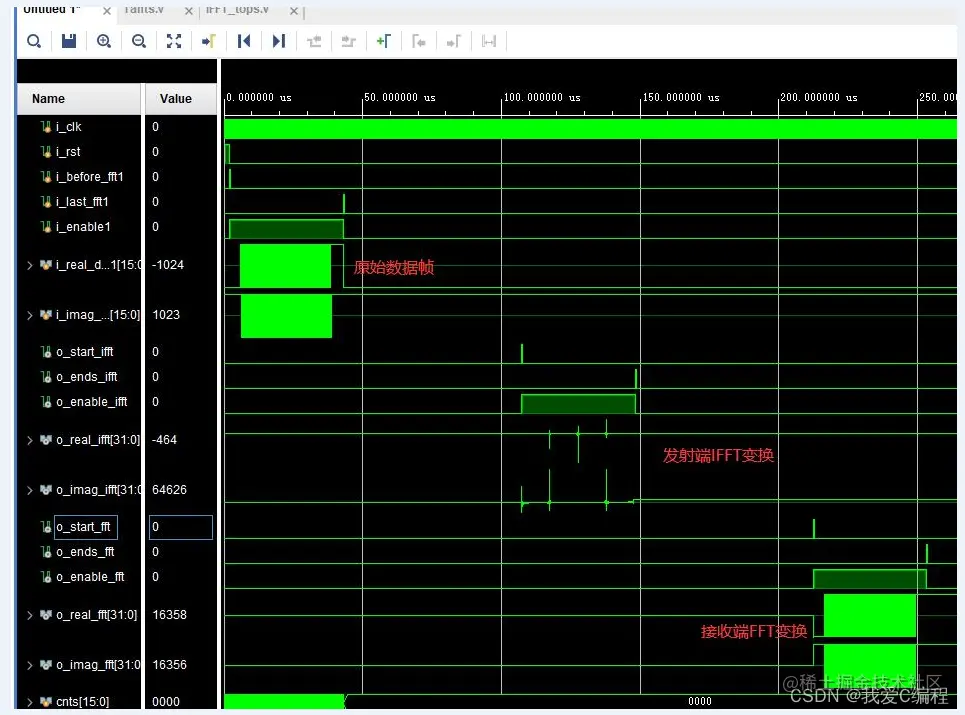Expand the o_real_fft[31:0] bus
965x715 pixels.
[x=30, y=615]
